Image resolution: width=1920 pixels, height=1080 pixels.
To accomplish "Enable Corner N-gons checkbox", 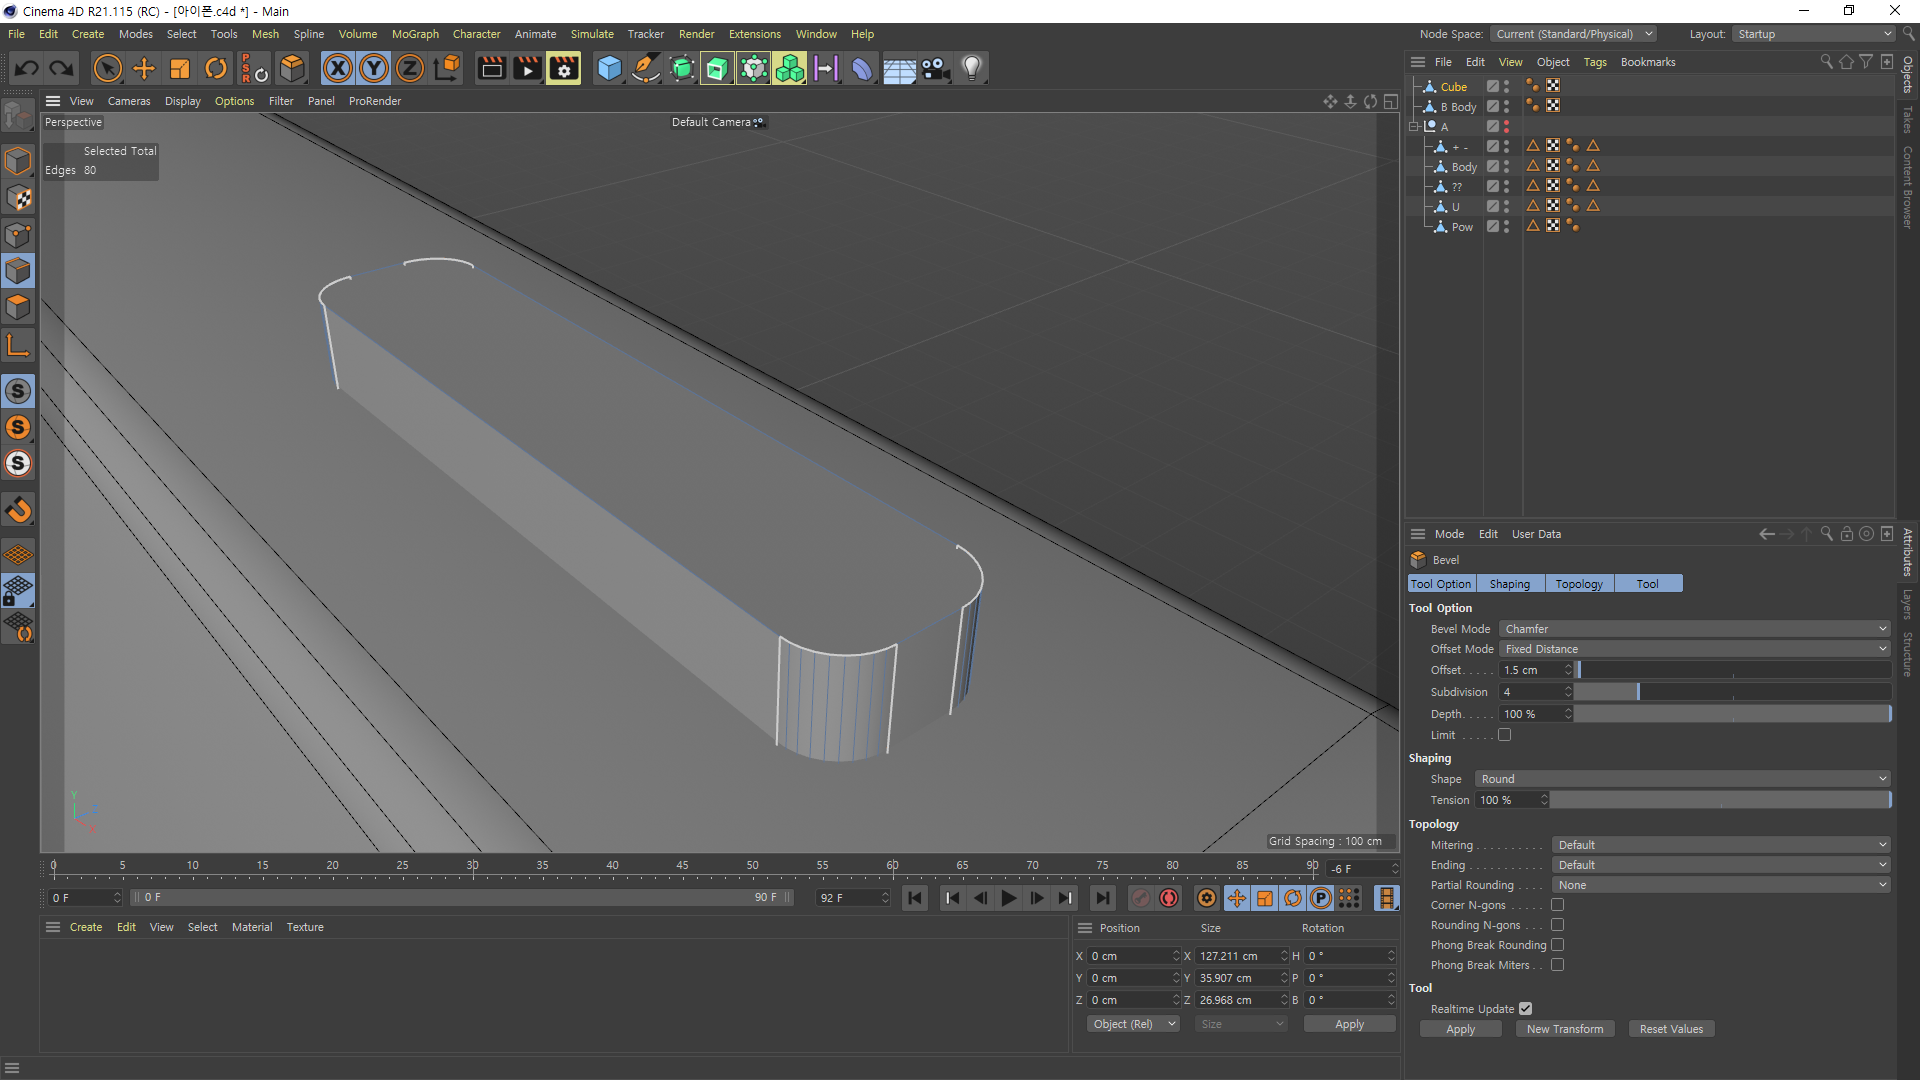I will (1557, 905).
